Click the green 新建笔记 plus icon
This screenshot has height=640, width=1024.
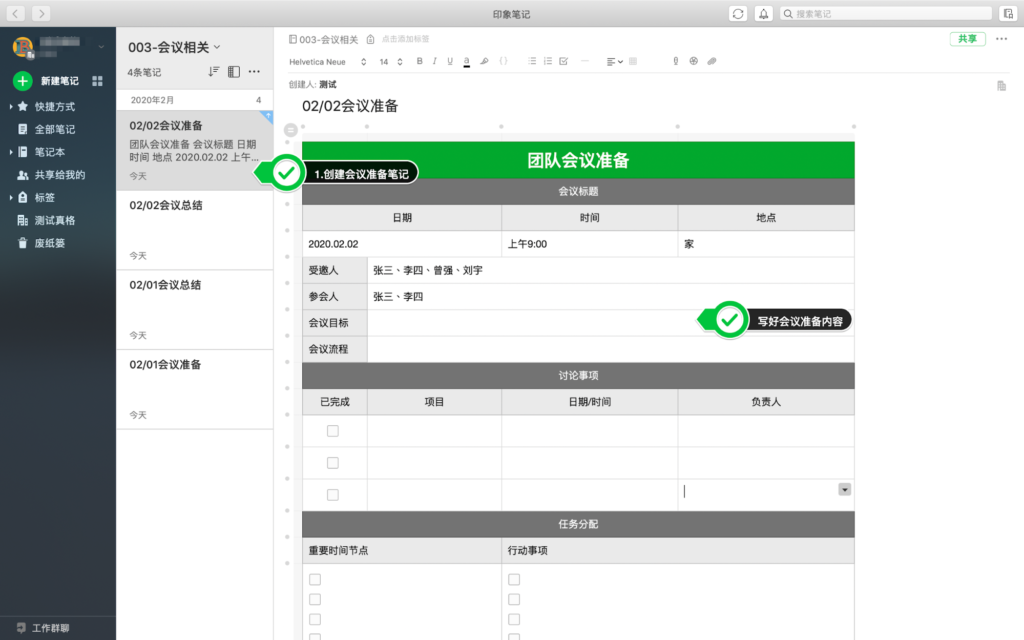click(22, 81)
